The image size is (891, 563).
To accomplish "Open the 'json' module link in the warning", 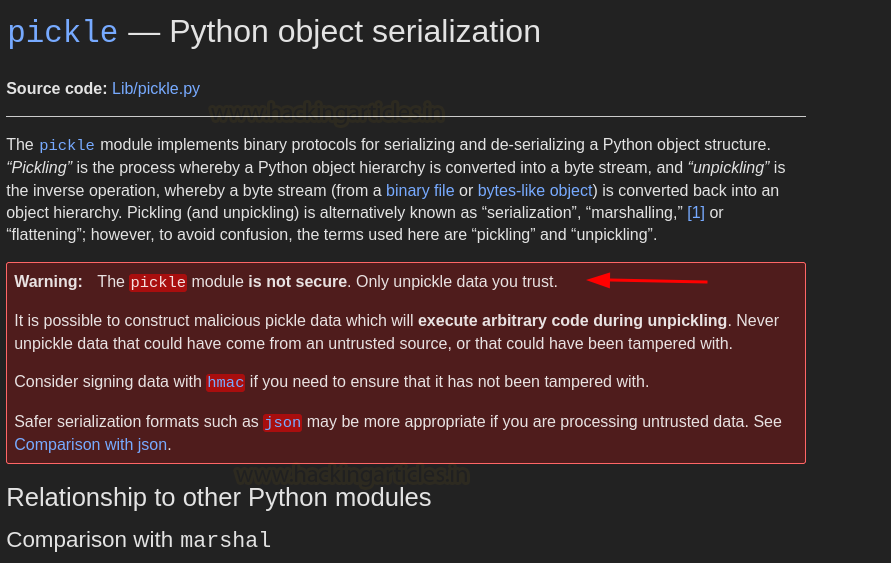I will point(282,422).
